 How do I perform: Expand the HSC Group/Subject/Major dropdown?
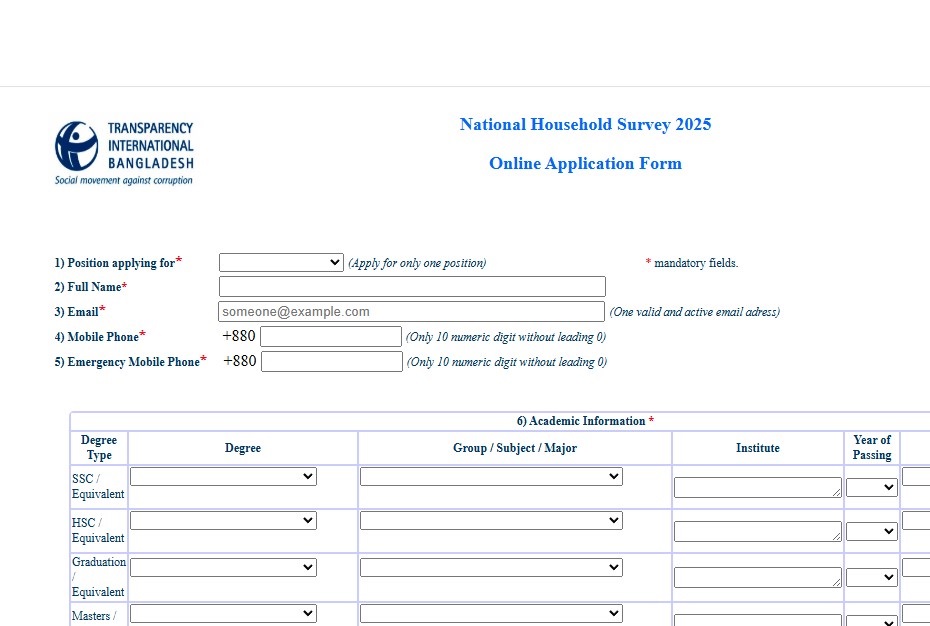491,521
